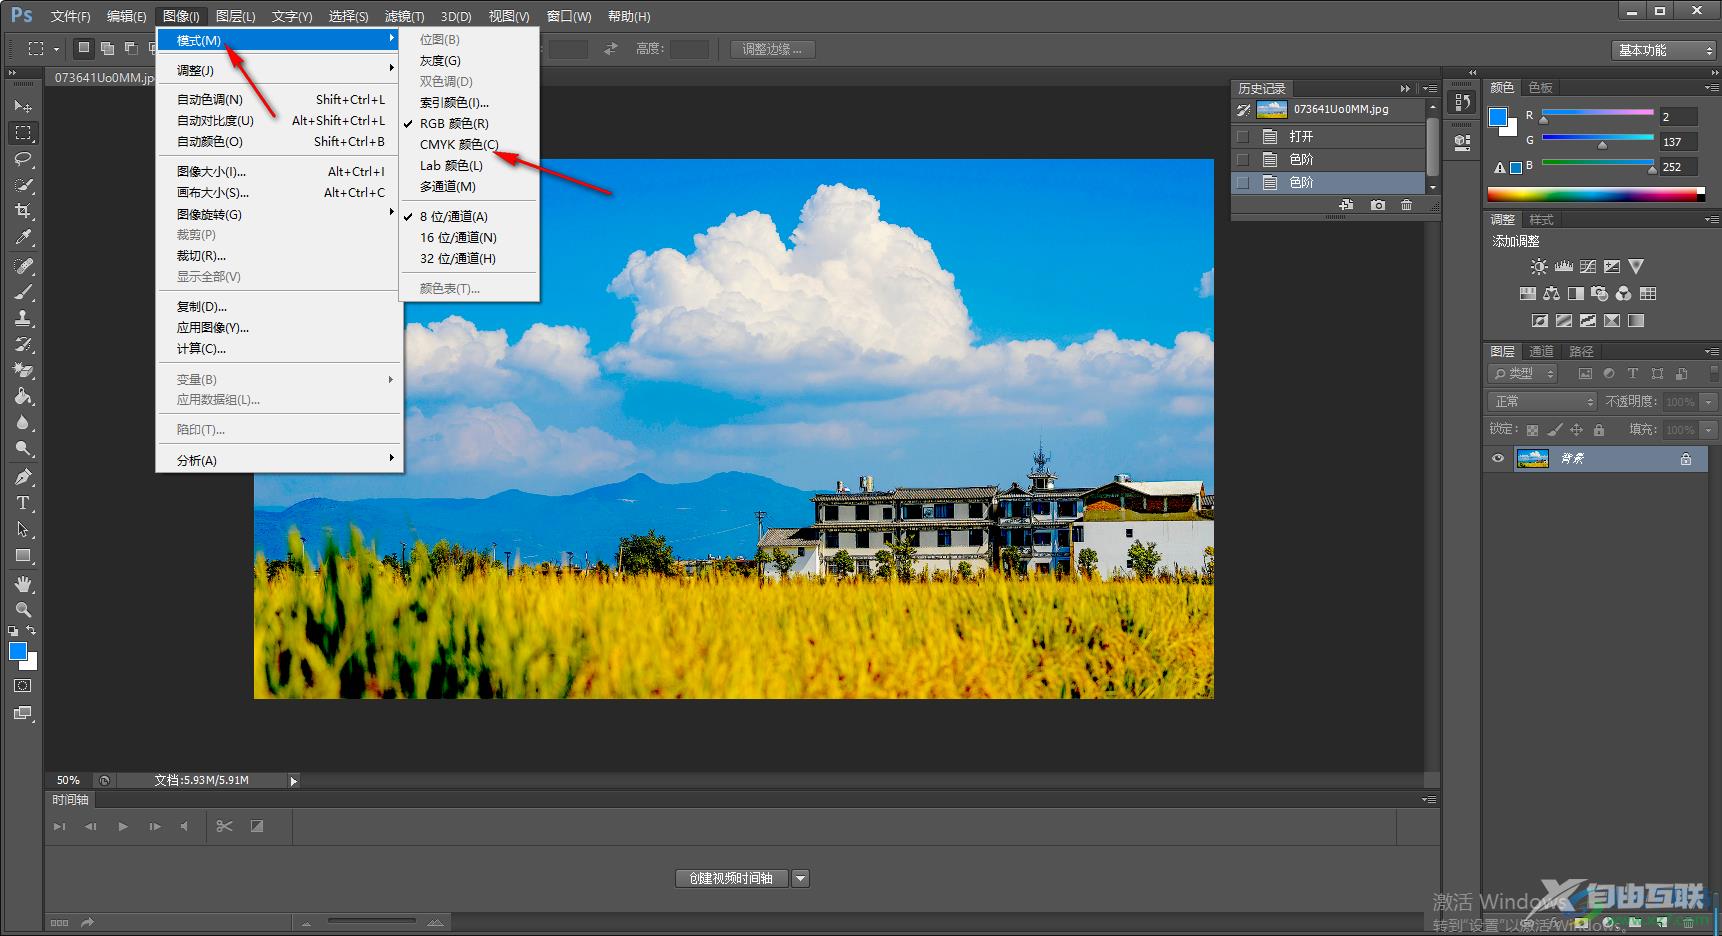Screen dimensions: 1722x936
Task: Select the Path Selection tool
Action: [23, 529]
